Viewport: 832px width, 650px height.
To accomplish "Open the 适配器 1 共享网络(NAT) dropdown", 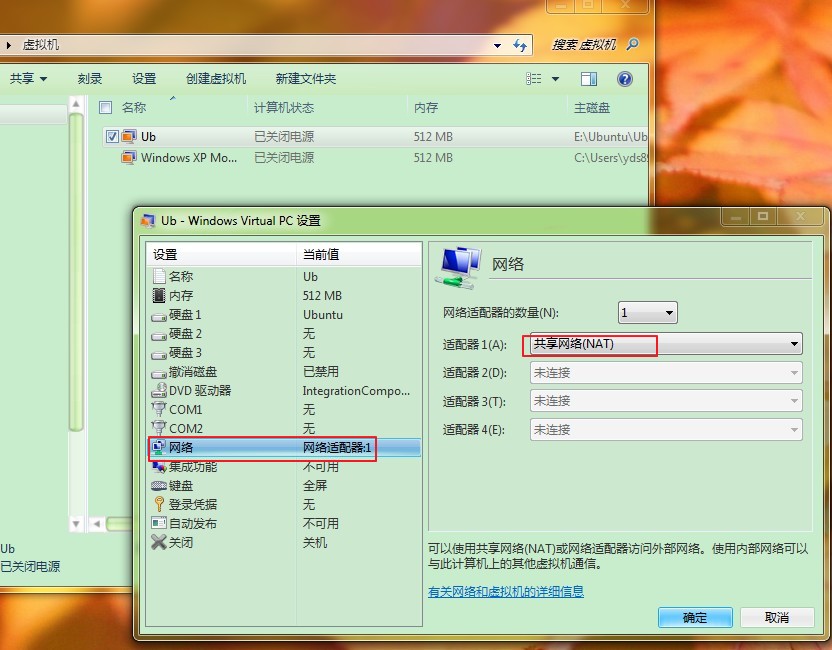I will coord(666,344).
